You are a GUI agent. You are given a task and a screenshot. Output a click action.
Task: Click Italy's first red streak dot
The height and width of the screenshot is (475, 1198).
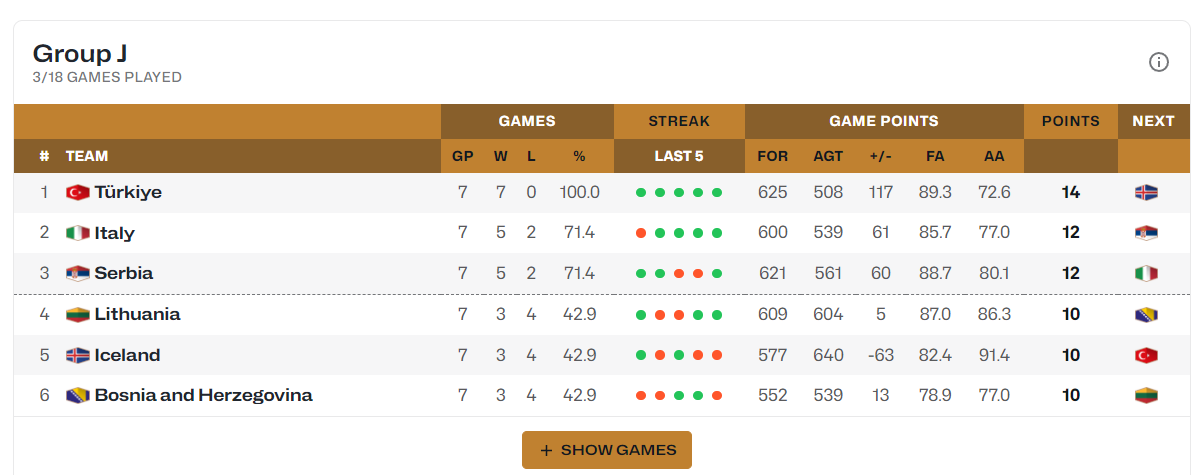click(641, 233)
